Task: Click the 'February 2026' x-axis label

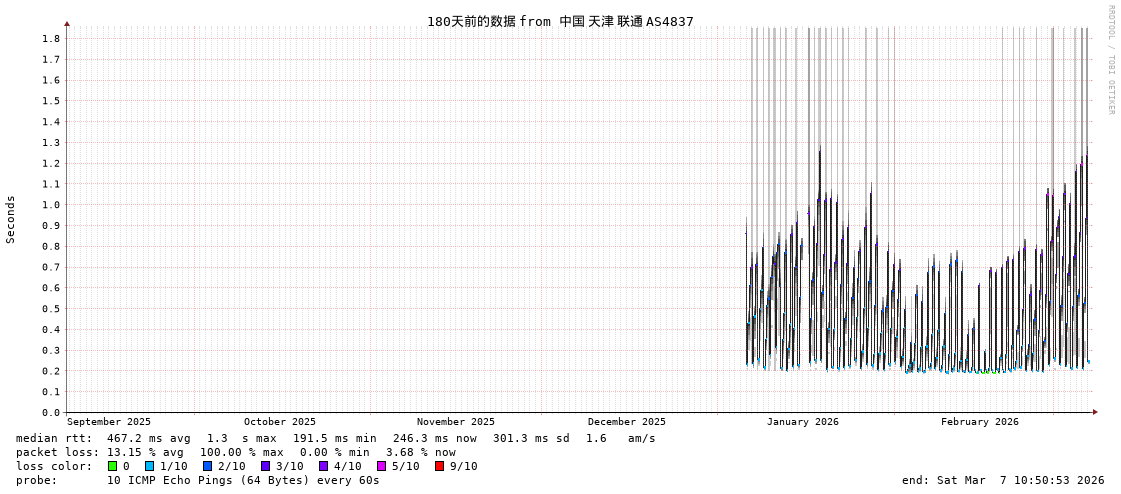Action: (979, 422)
